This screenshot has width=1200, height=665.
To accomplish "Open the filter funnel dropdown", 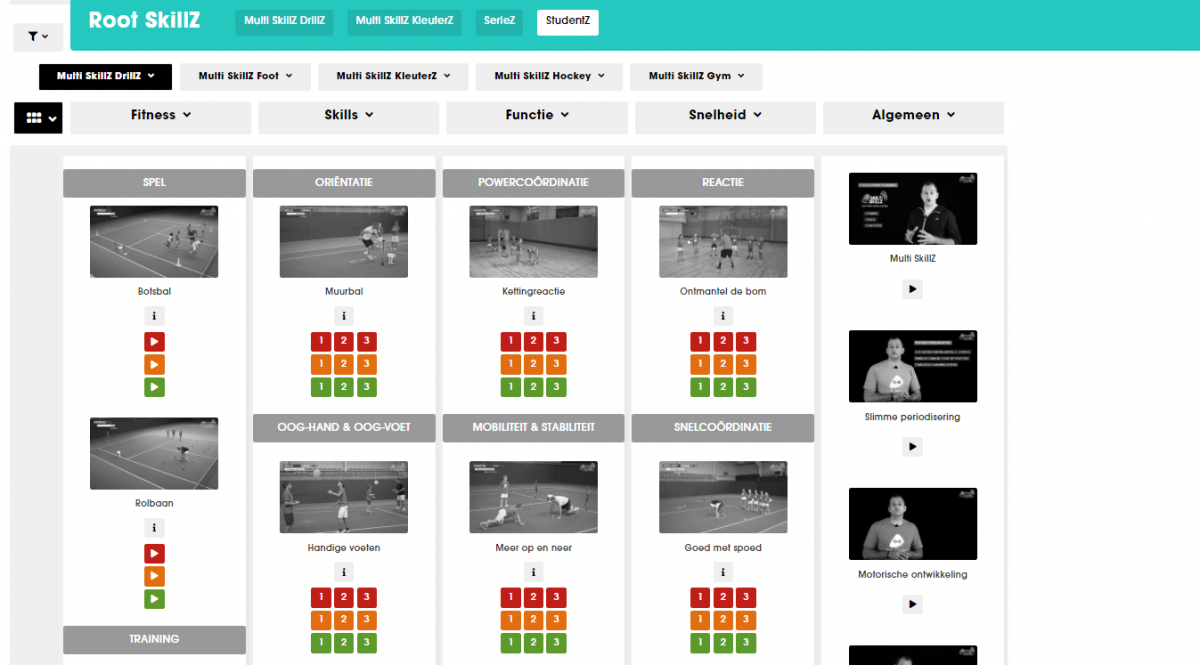I will pyautogui.click(x=38, y=37).
